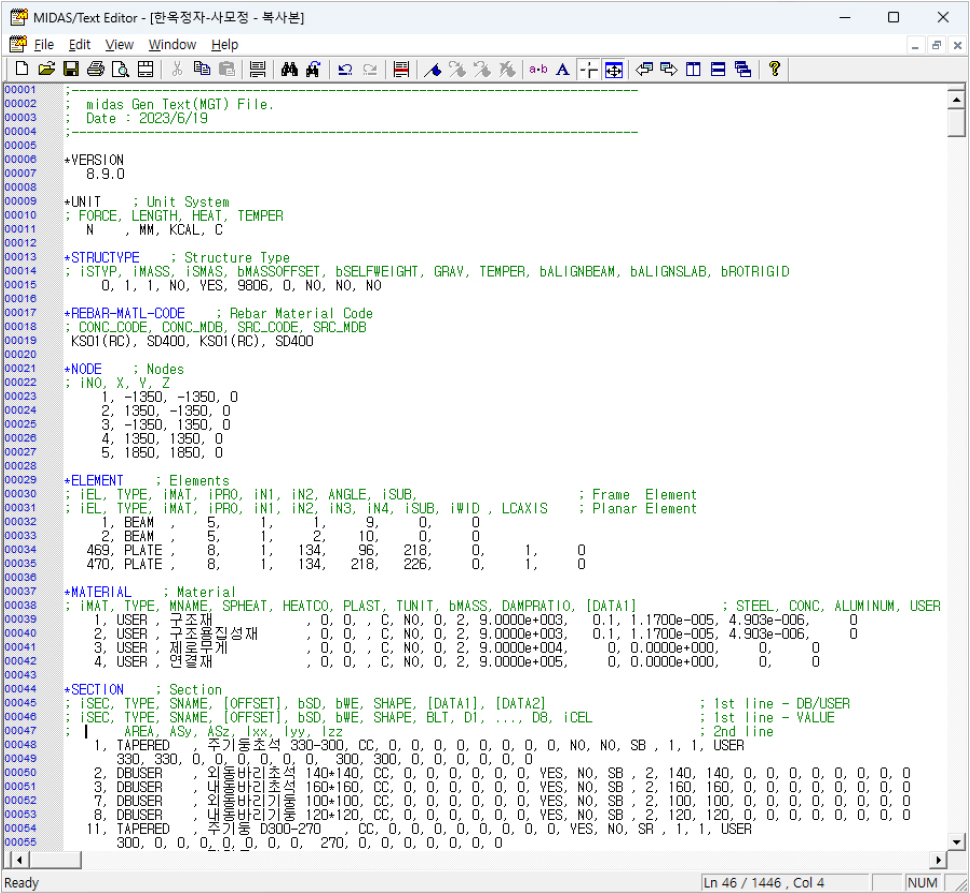The height and width of the screenshot is (893, 970).
Task: Click the New file icon
Action: 22,69
